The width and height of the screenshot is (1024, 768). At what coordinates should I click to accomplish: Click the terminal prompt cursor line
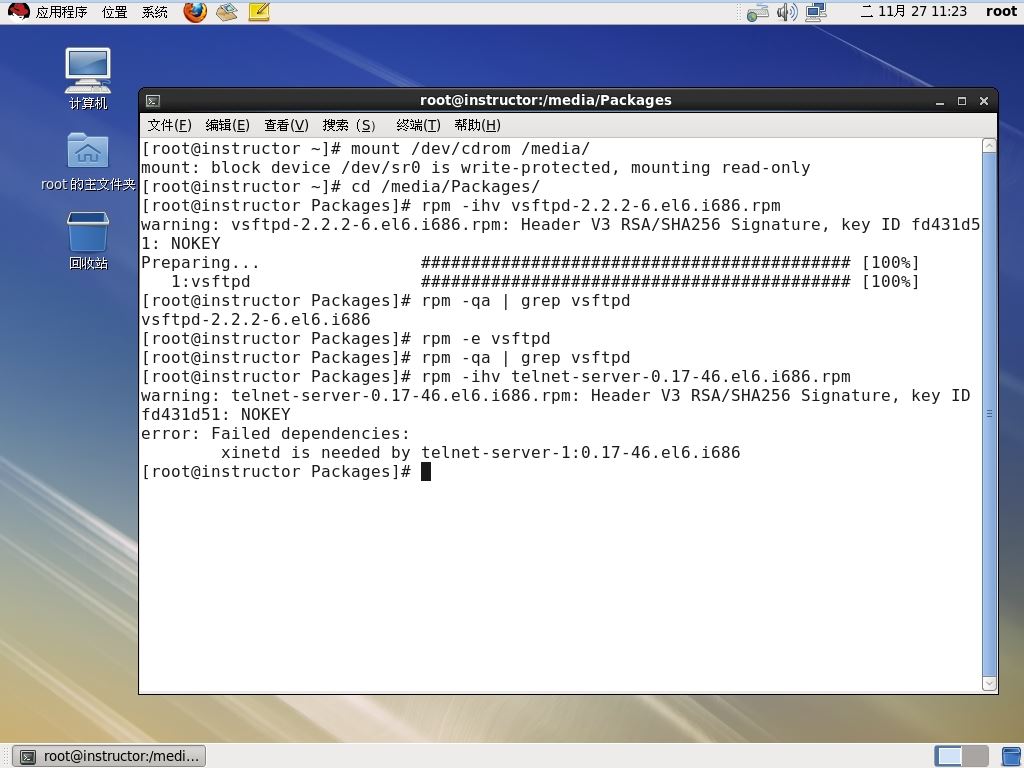click(286, 472)
